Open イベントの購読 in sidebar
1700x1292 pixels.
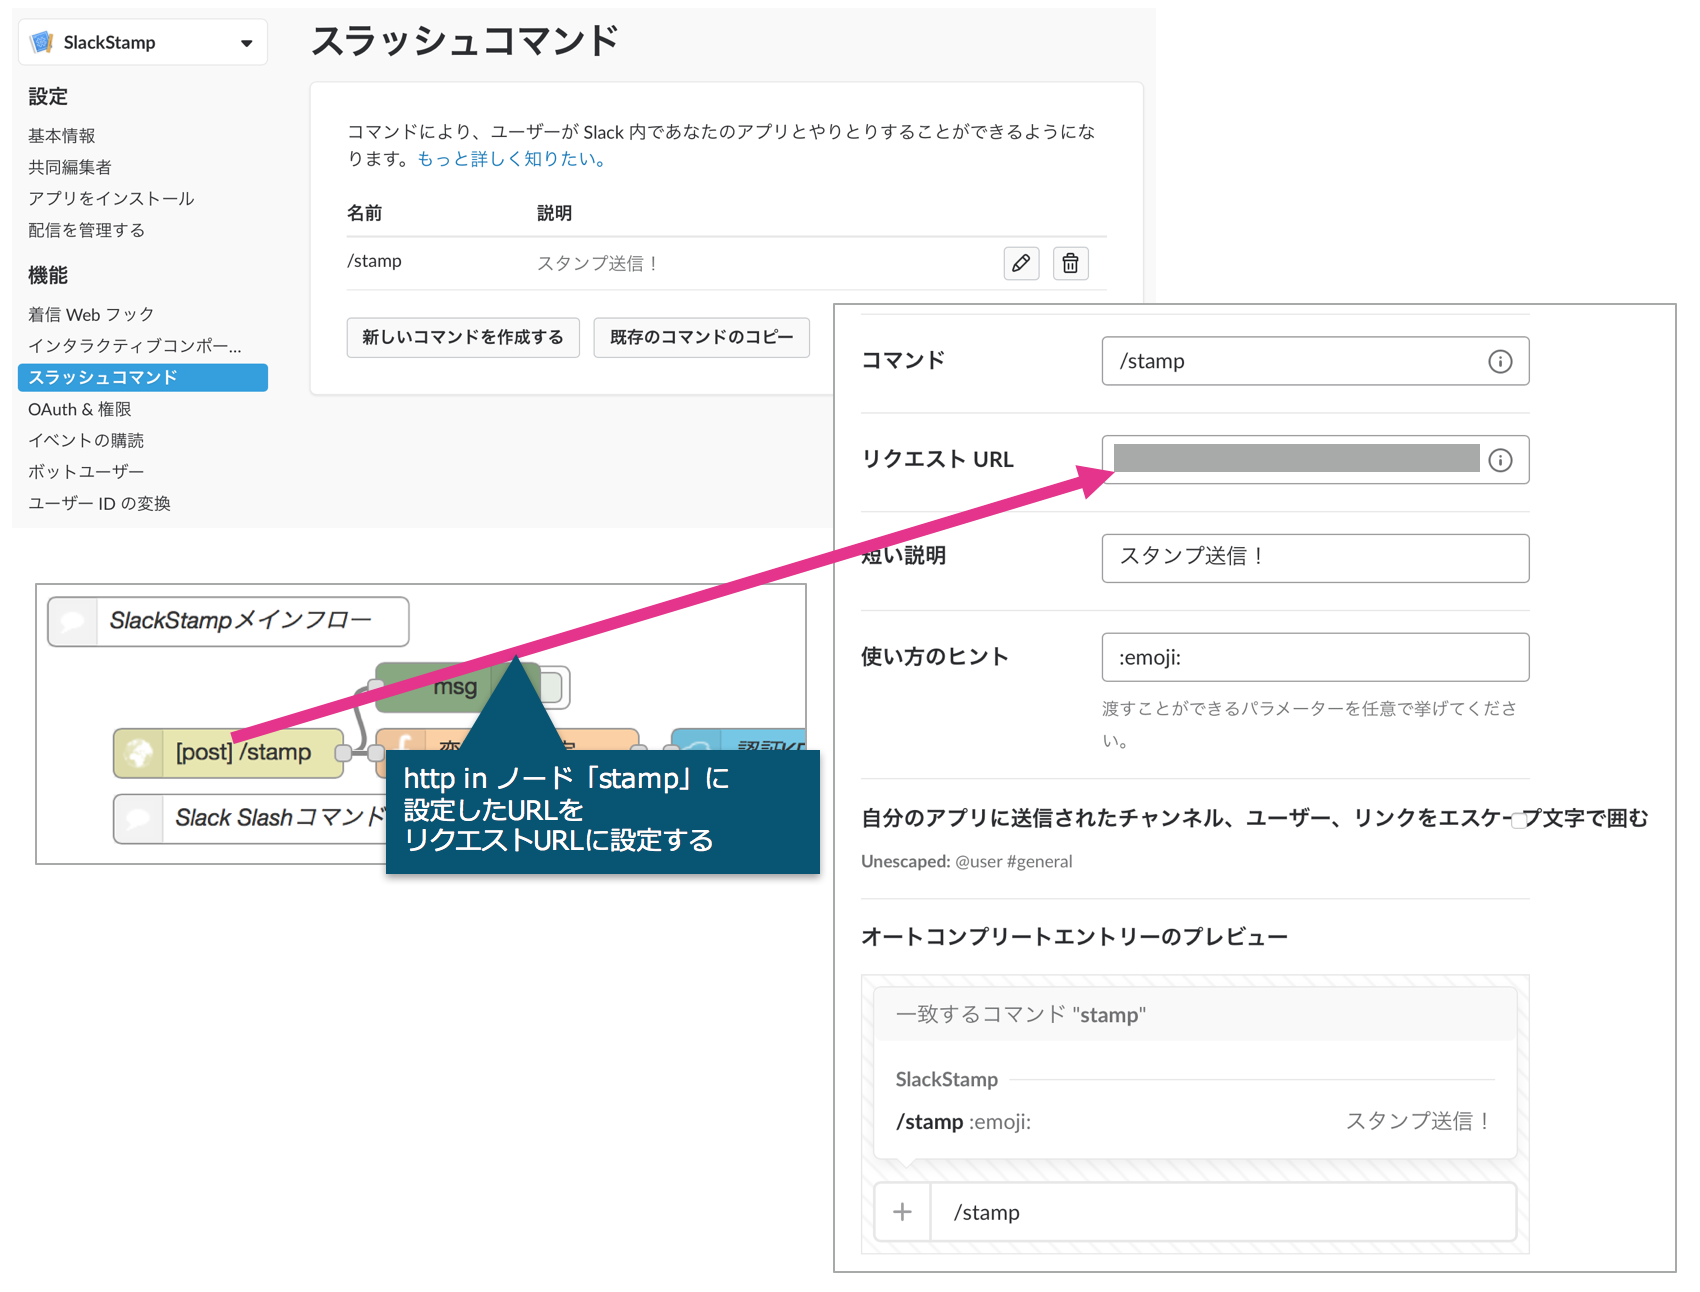[86, 440]
